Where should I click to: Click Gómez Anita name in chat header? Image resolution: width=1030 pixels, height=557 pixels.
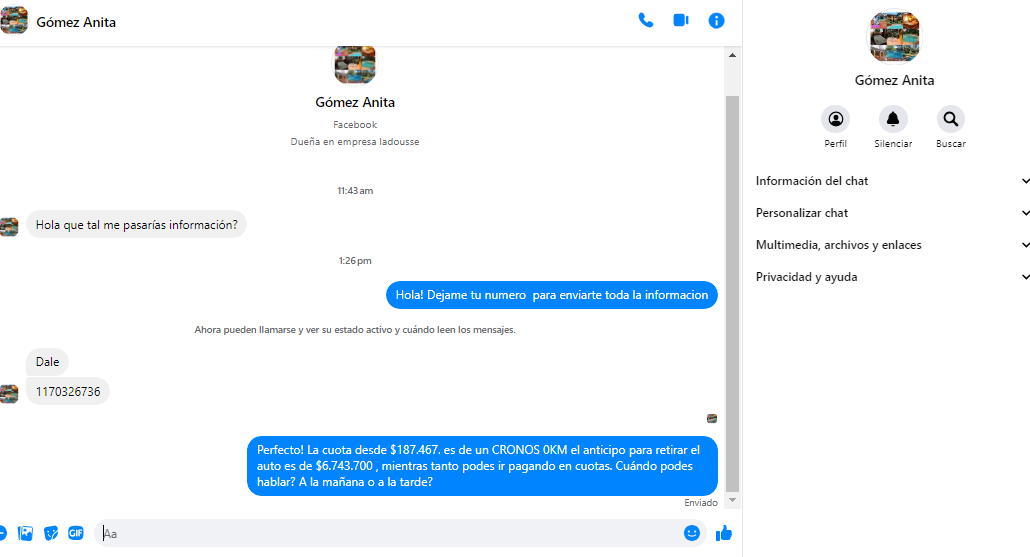coord(76,22)
